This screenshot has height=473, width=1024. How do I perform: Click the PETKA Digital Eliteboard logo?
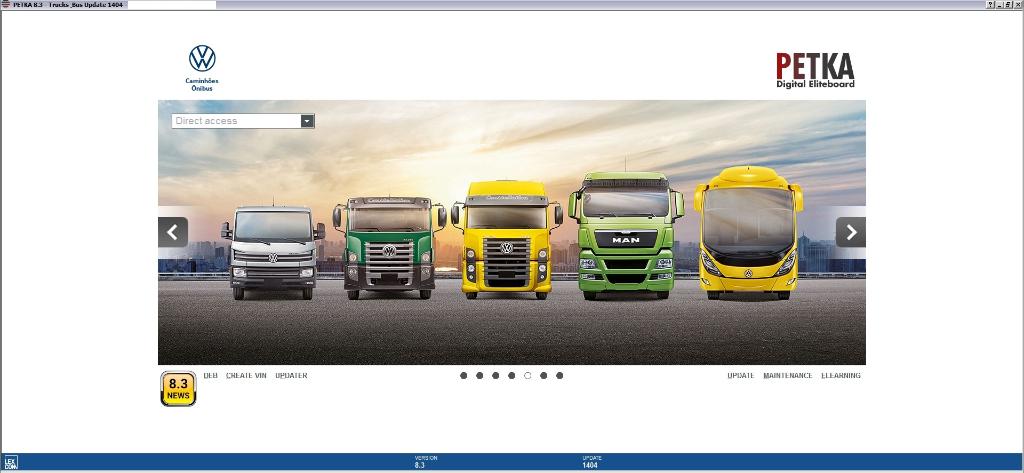tap(815, 71)
